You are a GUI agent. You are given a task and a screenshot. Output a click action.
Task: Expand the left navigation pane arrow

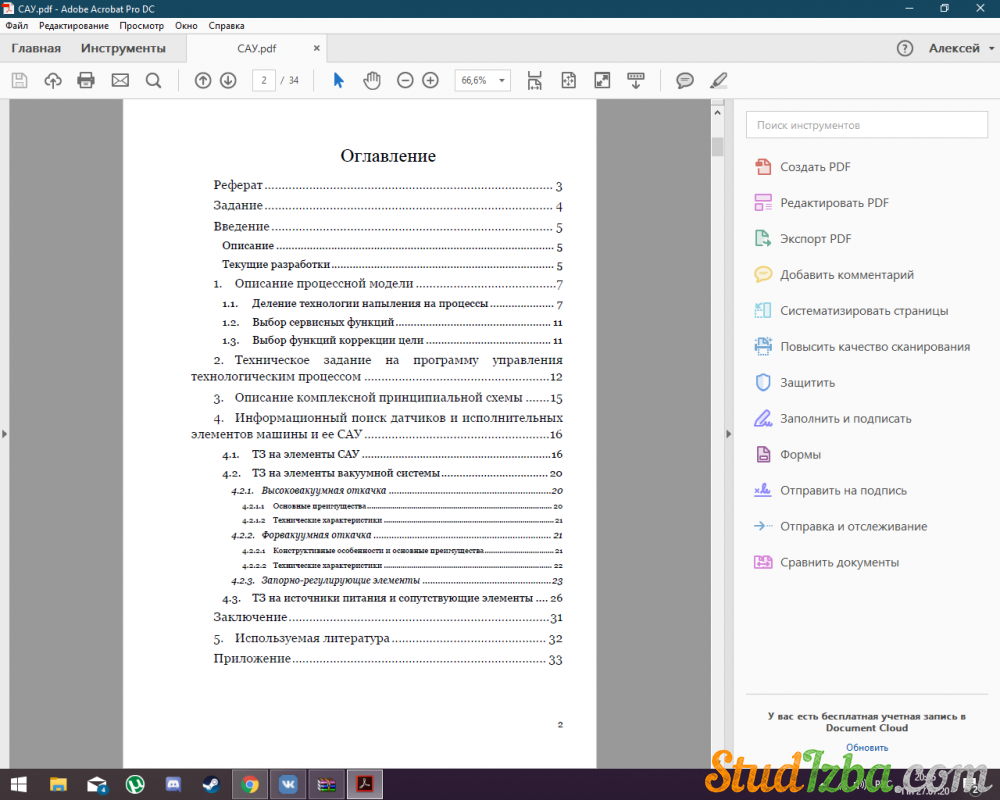click(x=4, y=434)
